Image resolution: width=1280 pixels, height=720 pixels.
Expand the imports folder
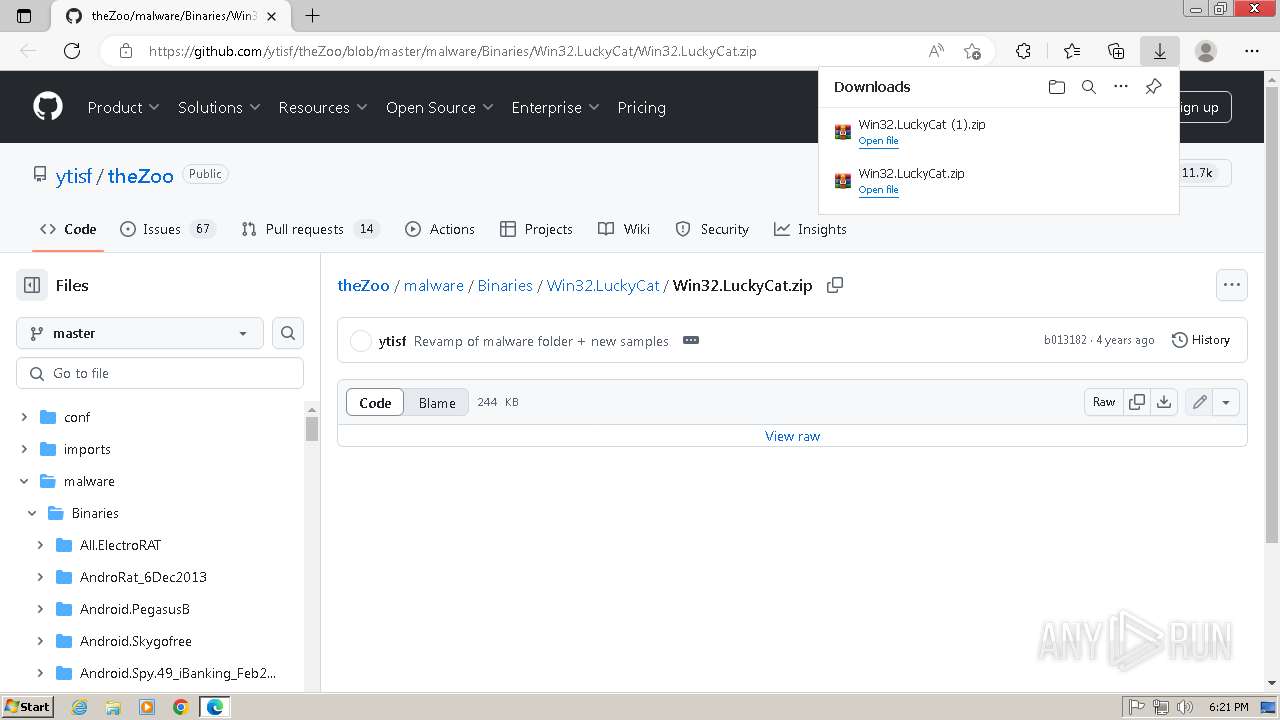24,449
